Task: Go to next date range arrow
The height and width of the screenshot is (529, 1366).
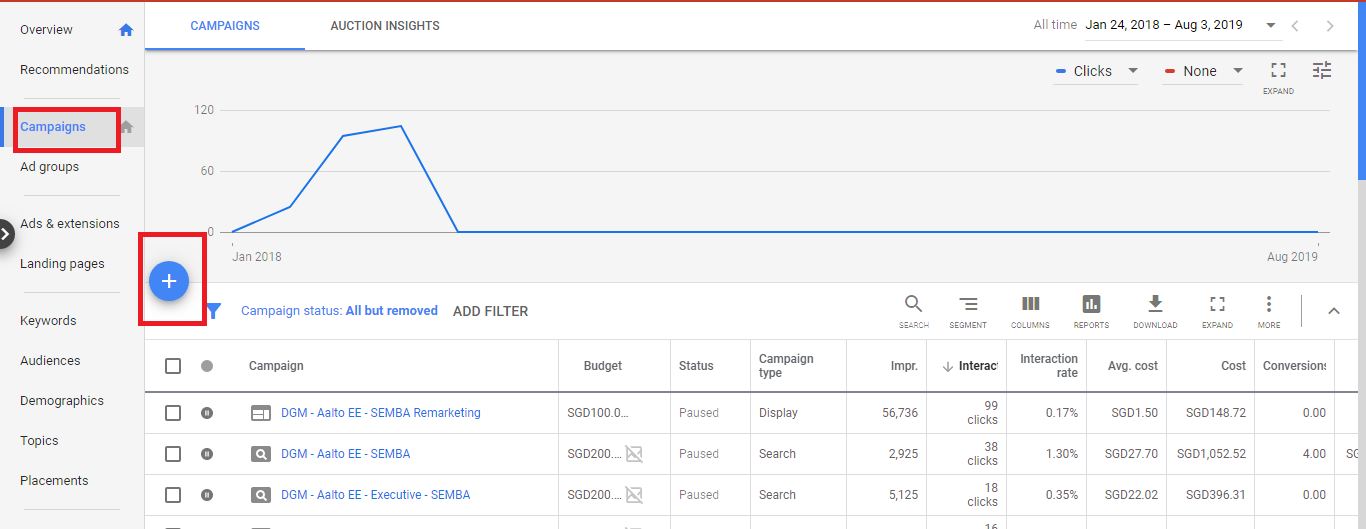Action: point(1329,26)
